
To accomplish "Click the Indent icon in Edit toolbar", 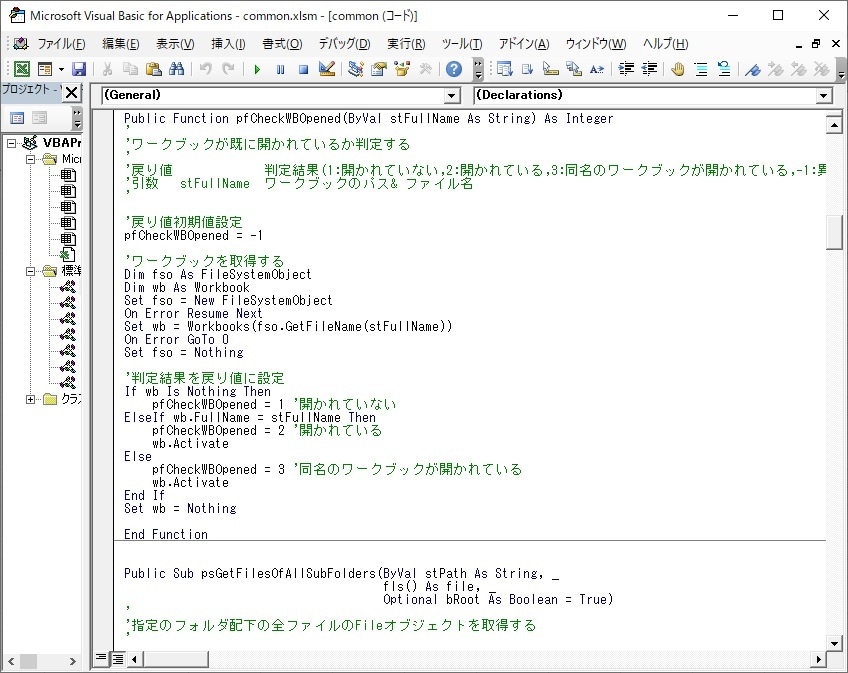I will [x=626, y=69].
